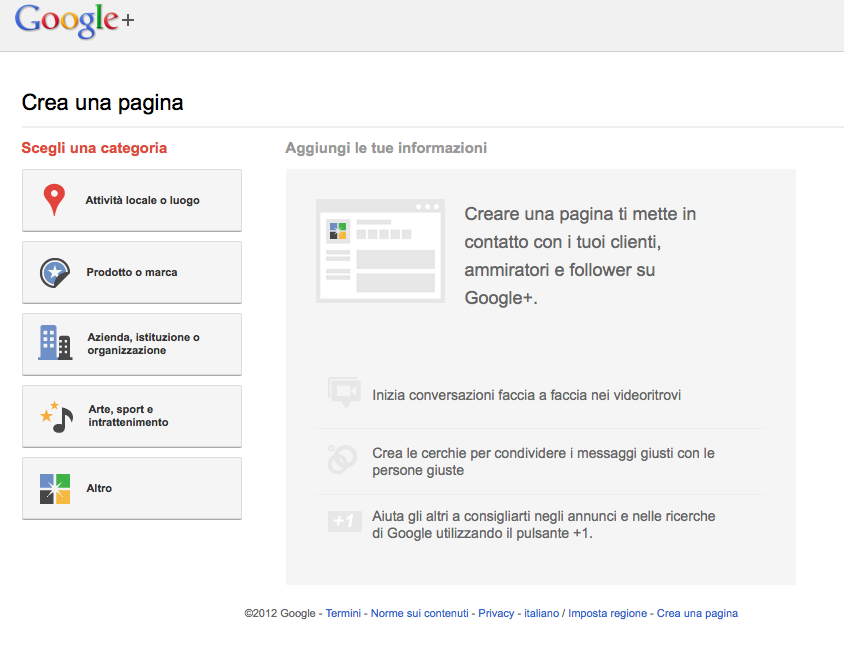Image resolution: width=844 pixels, height=656 pixels.
Task: Click the text Inizia conversazioni faccia a faccia
Action: click(526, 395)
